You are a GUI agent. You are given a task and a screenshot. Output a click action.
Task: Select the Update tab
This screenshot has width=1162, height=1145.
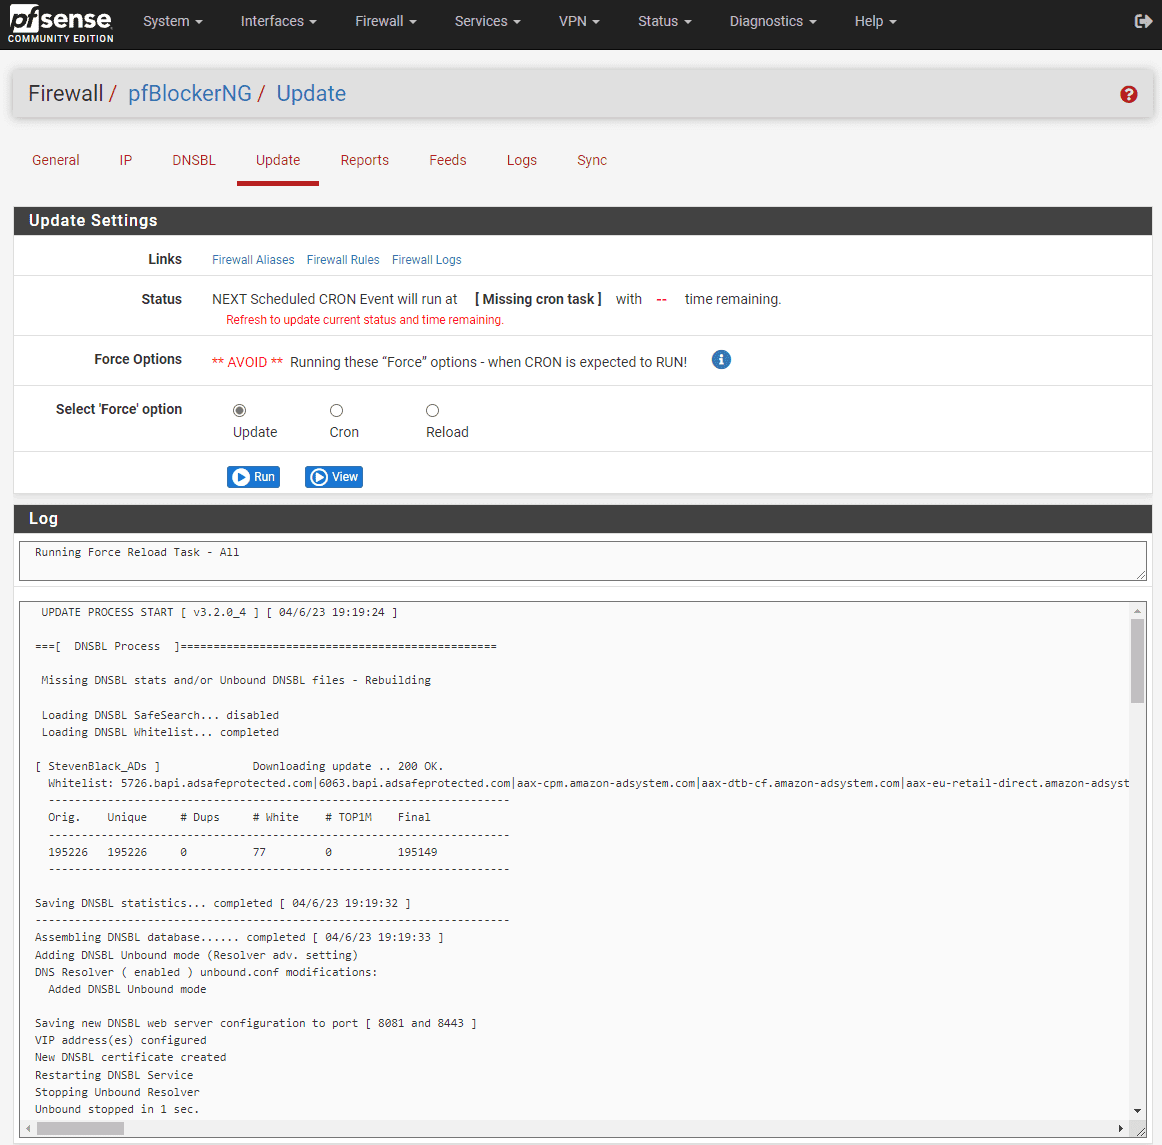[x=278, y=160]
